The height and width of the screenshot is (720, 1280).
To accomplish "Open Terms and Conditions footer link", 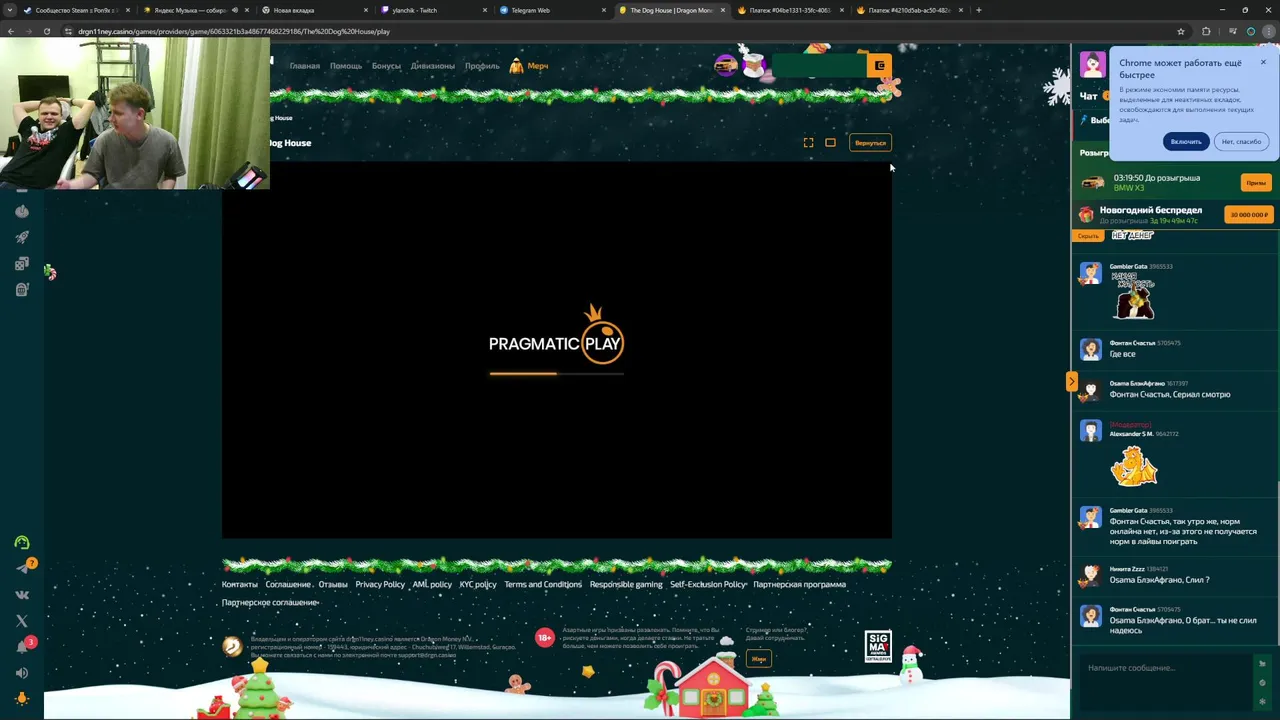I will click(x=543, y=584).
